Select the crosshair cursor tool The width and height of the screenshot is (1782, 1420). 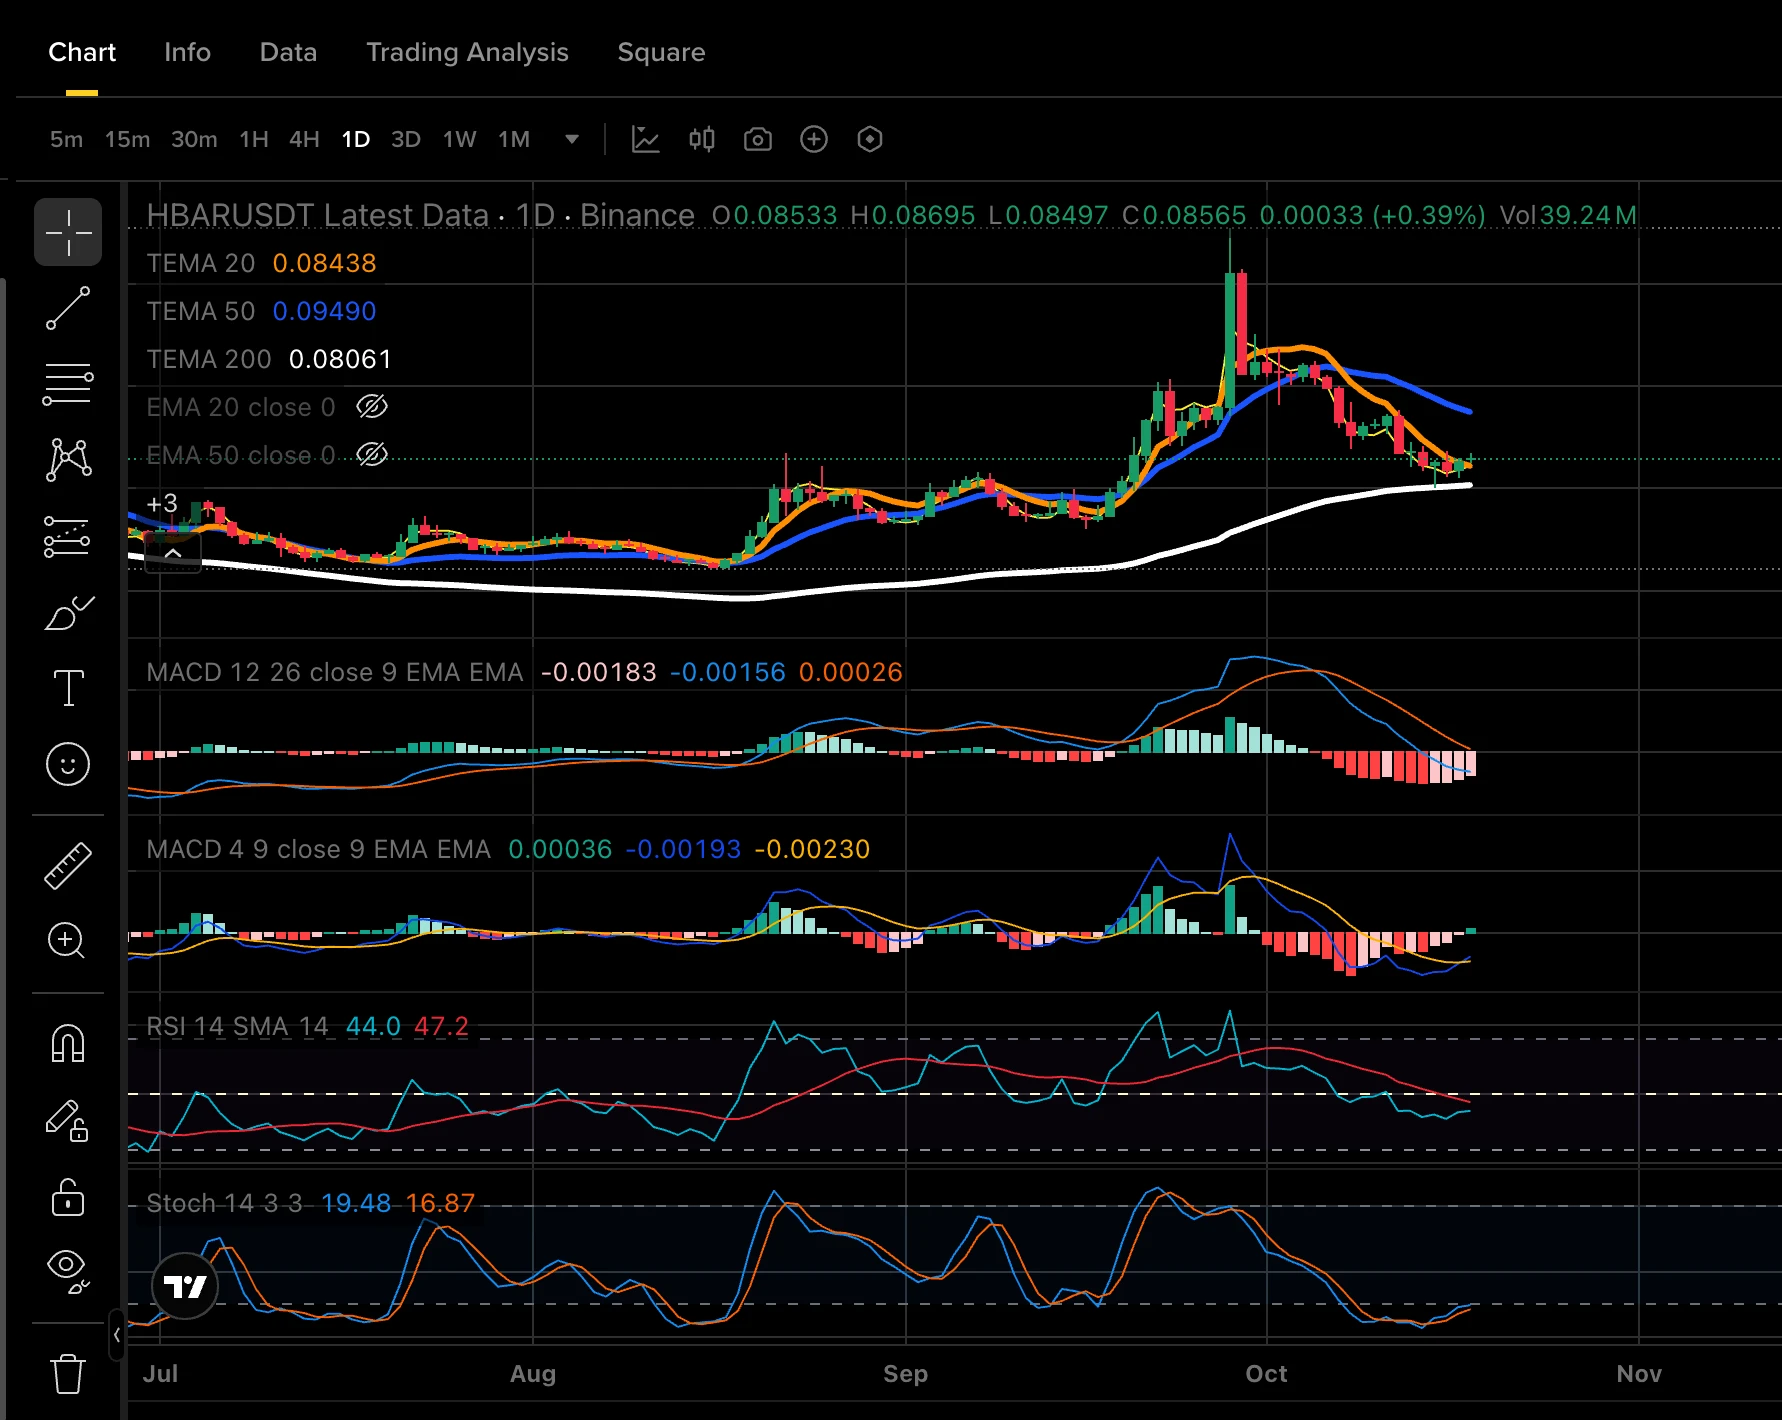68,232
